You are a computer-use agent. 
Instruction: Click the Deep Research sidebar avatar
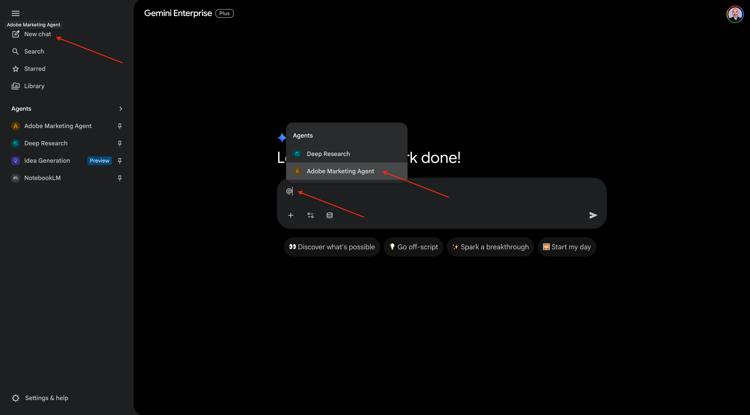click(15, 143)
